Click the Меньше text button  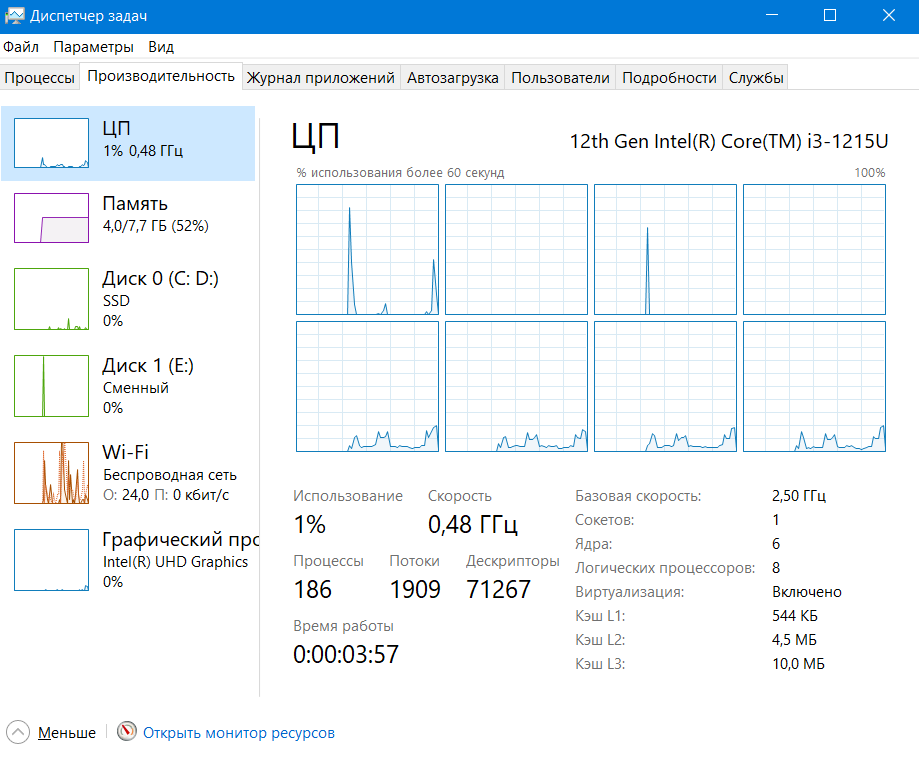click(67, 732)
